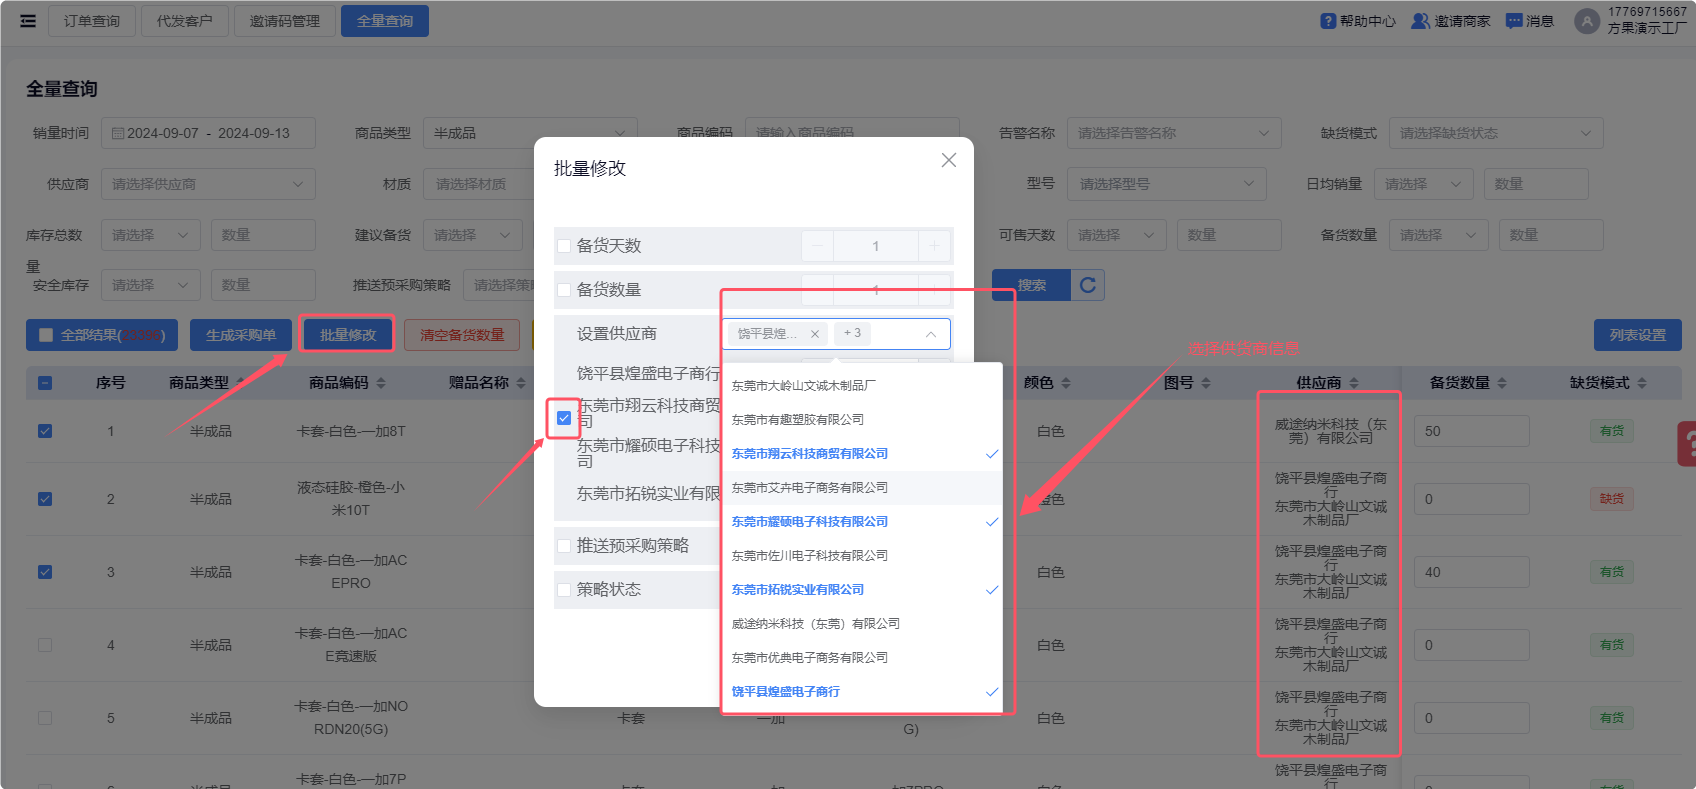The height and width of the screenshot is (789, 1696).
Task: Open the 库存总数 comparison dropdown
Action: click(151, 235)
